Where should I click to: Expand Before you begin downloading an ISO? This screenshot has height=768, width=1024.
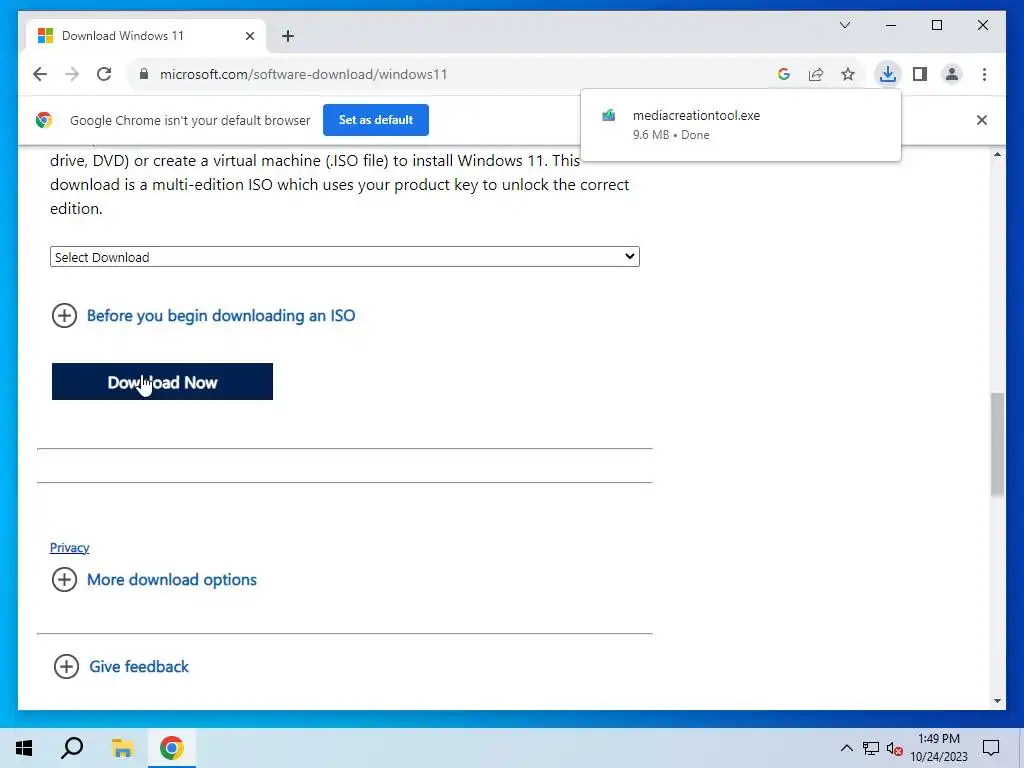pos(203,316)
